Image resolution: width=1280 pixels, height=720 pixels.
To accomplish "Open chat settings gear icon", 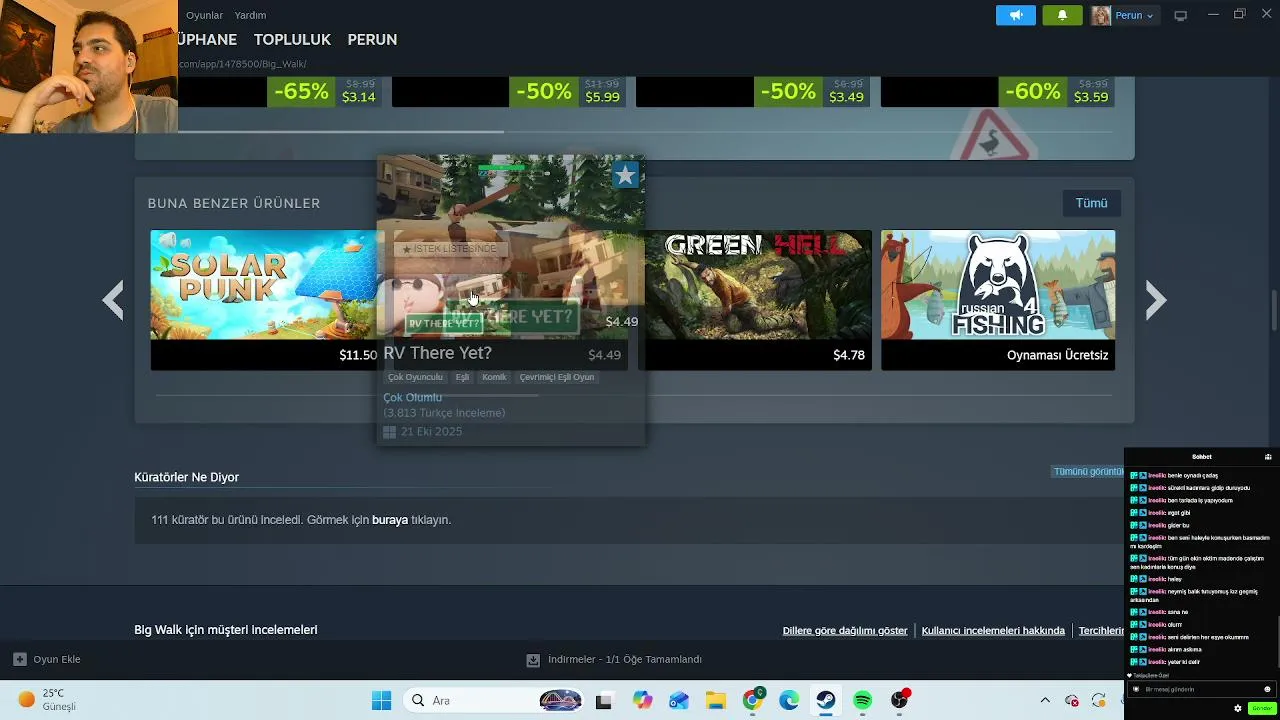I will point(1238,708).
